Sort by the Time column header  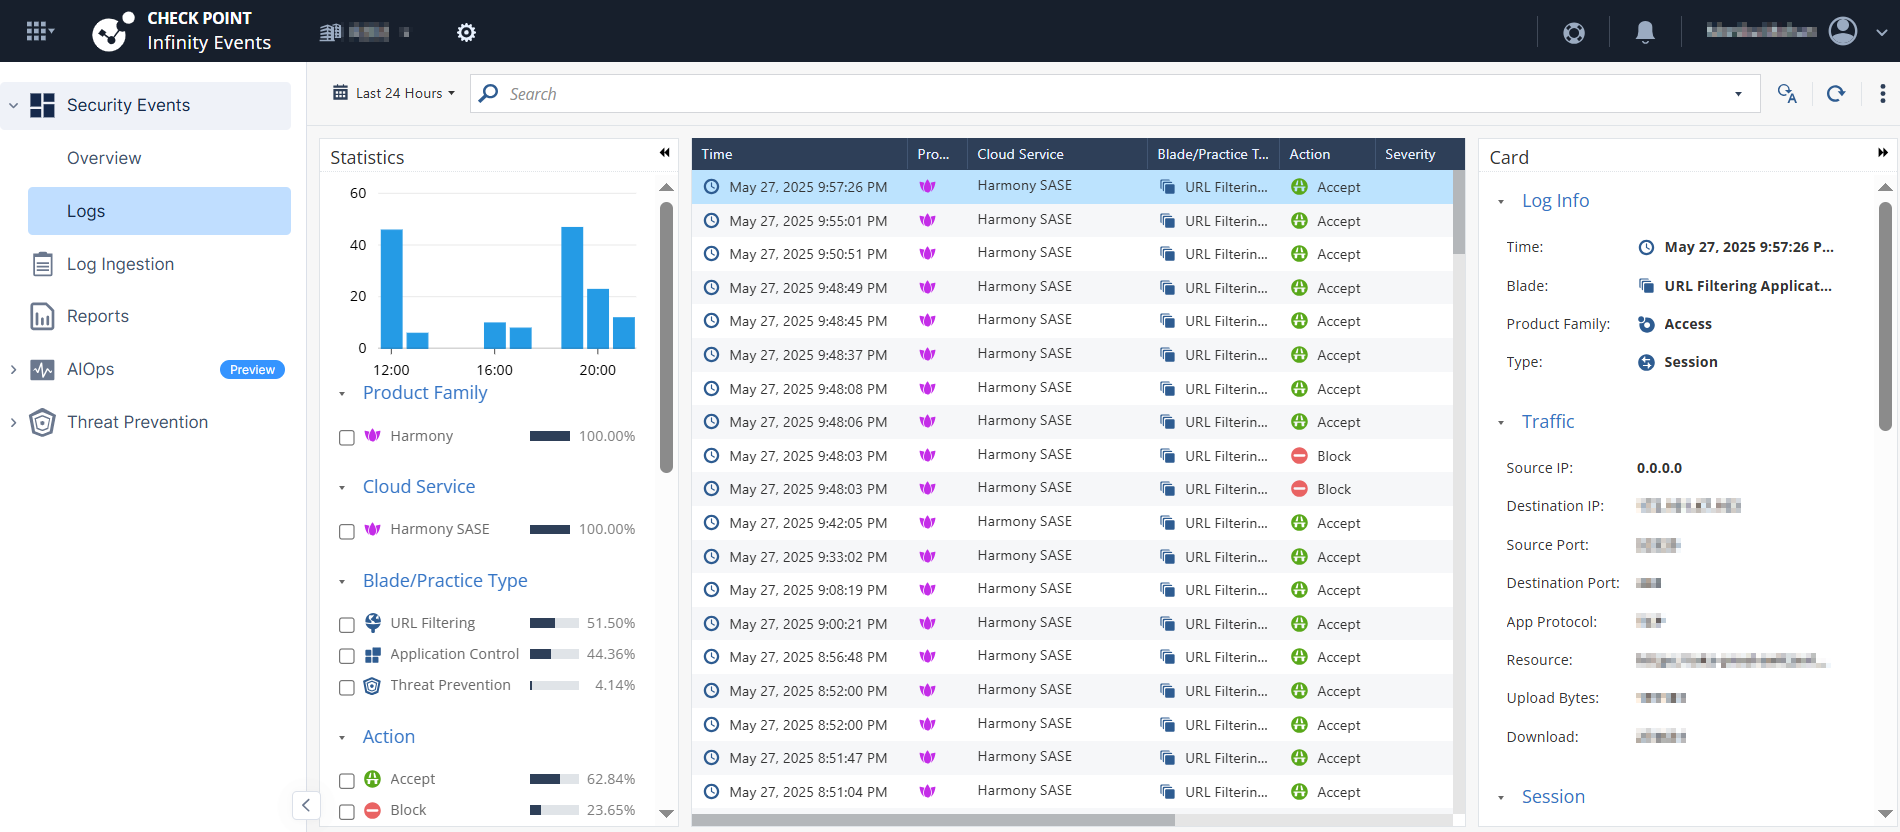point(799,154)
